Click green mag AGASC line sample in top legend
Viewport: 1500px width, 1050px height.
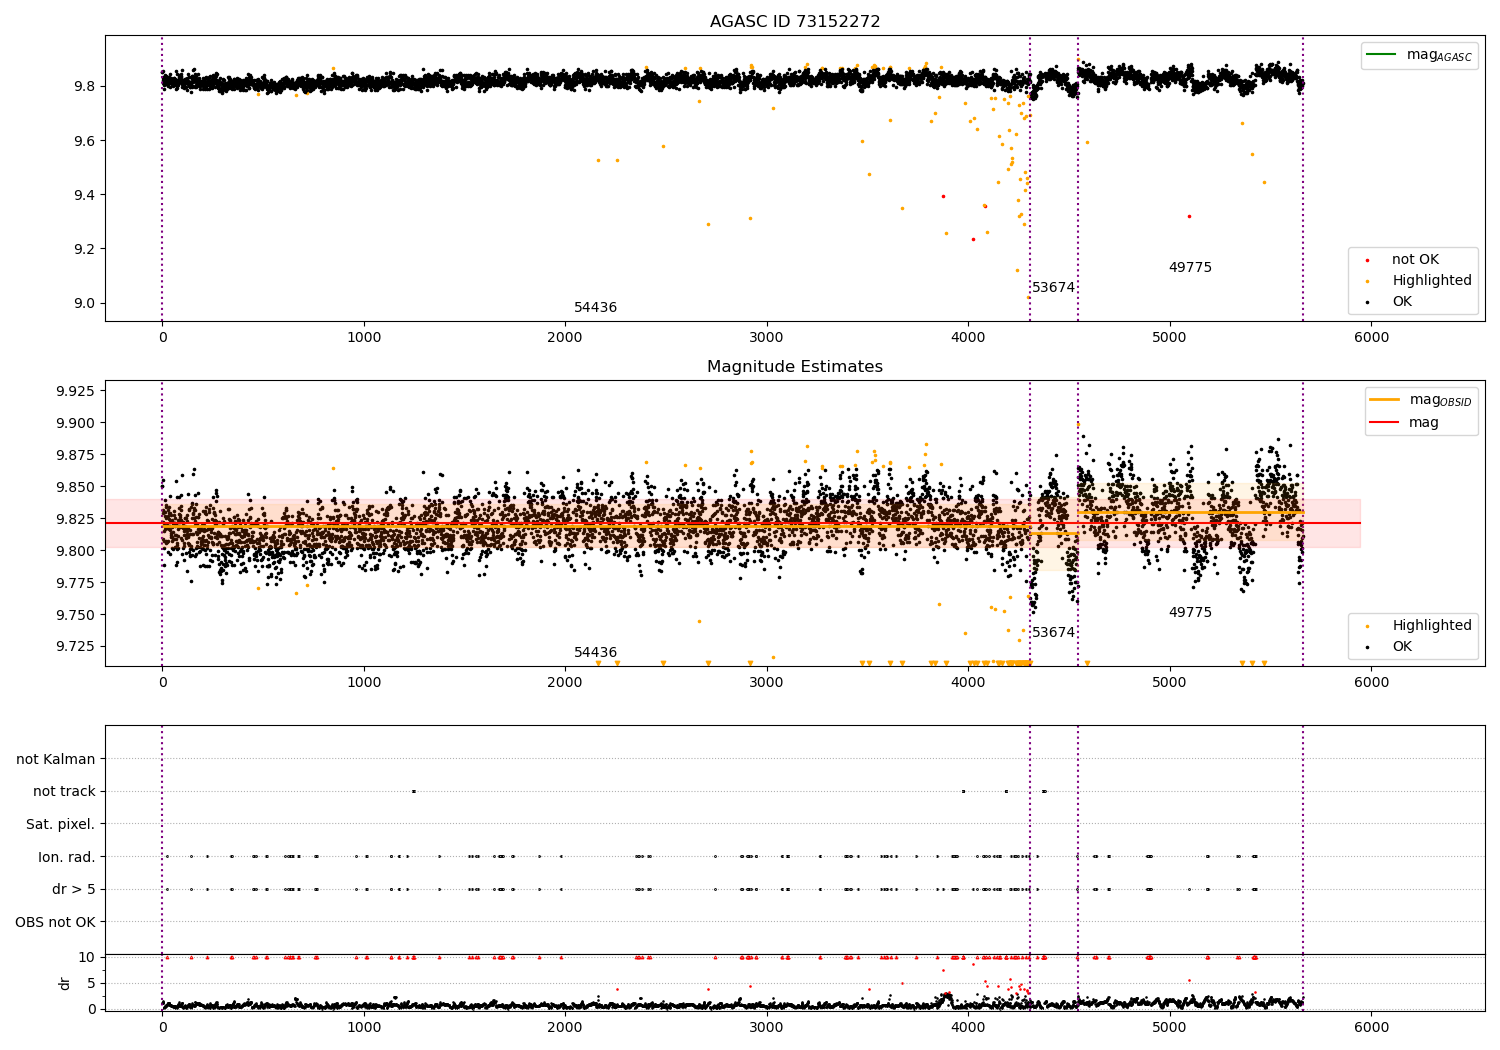(x=1381, y=56)
